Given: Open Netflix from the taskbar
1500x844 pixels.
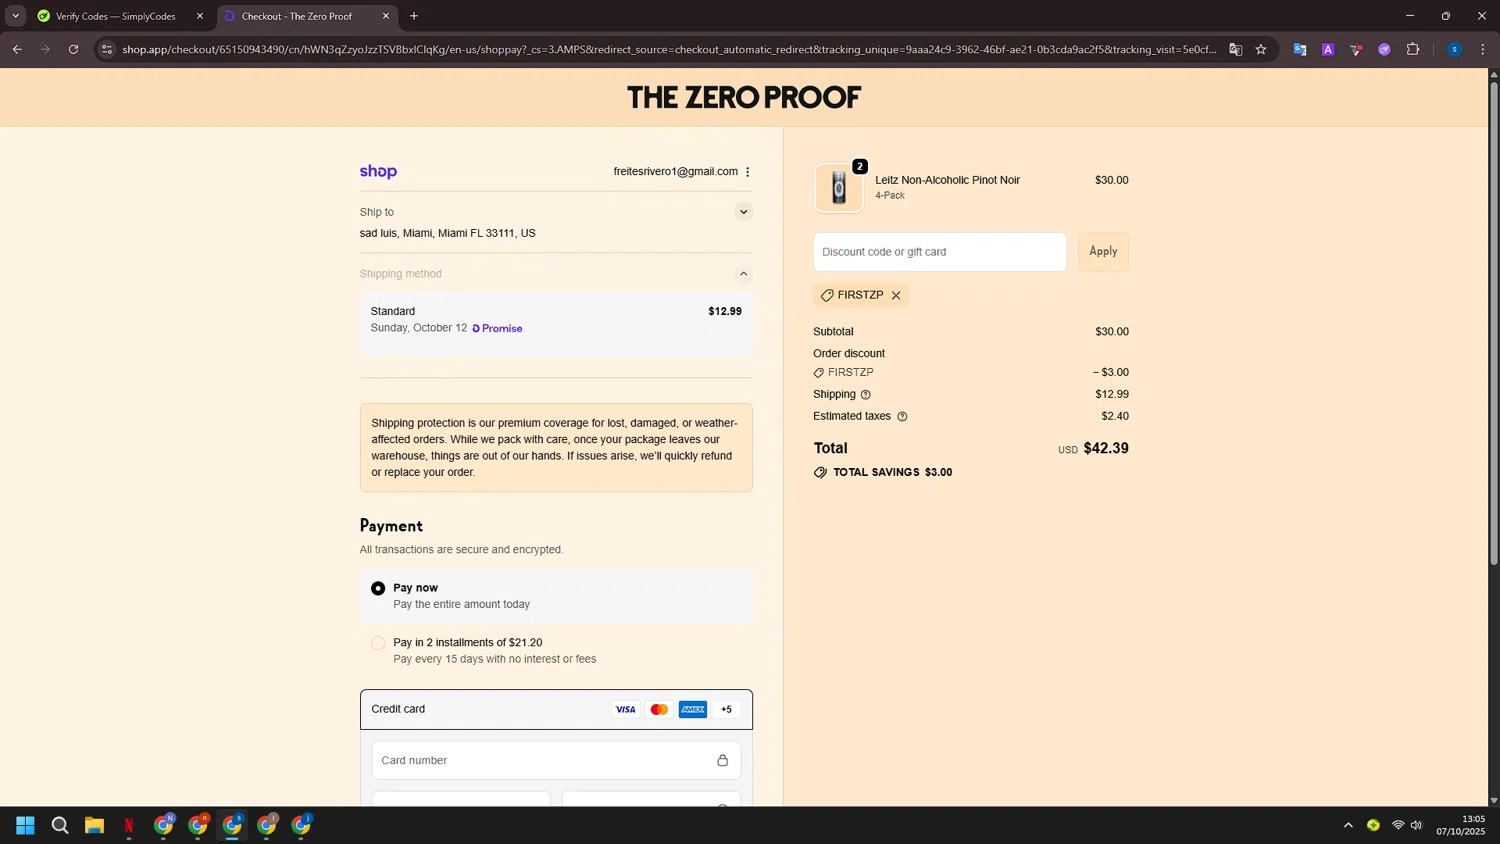Looking at the screenshot, I should pyautogui.click(x=129, y=825).
